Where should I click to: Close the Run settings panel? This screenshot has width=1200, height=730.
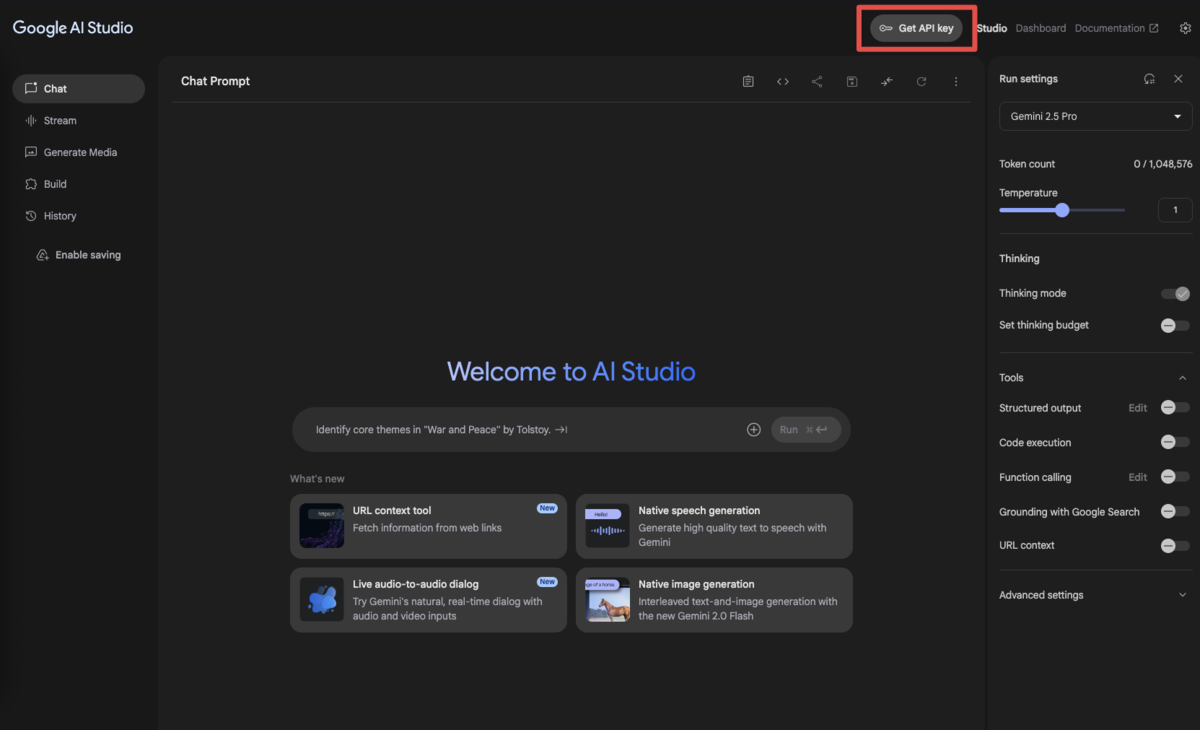1178,79
